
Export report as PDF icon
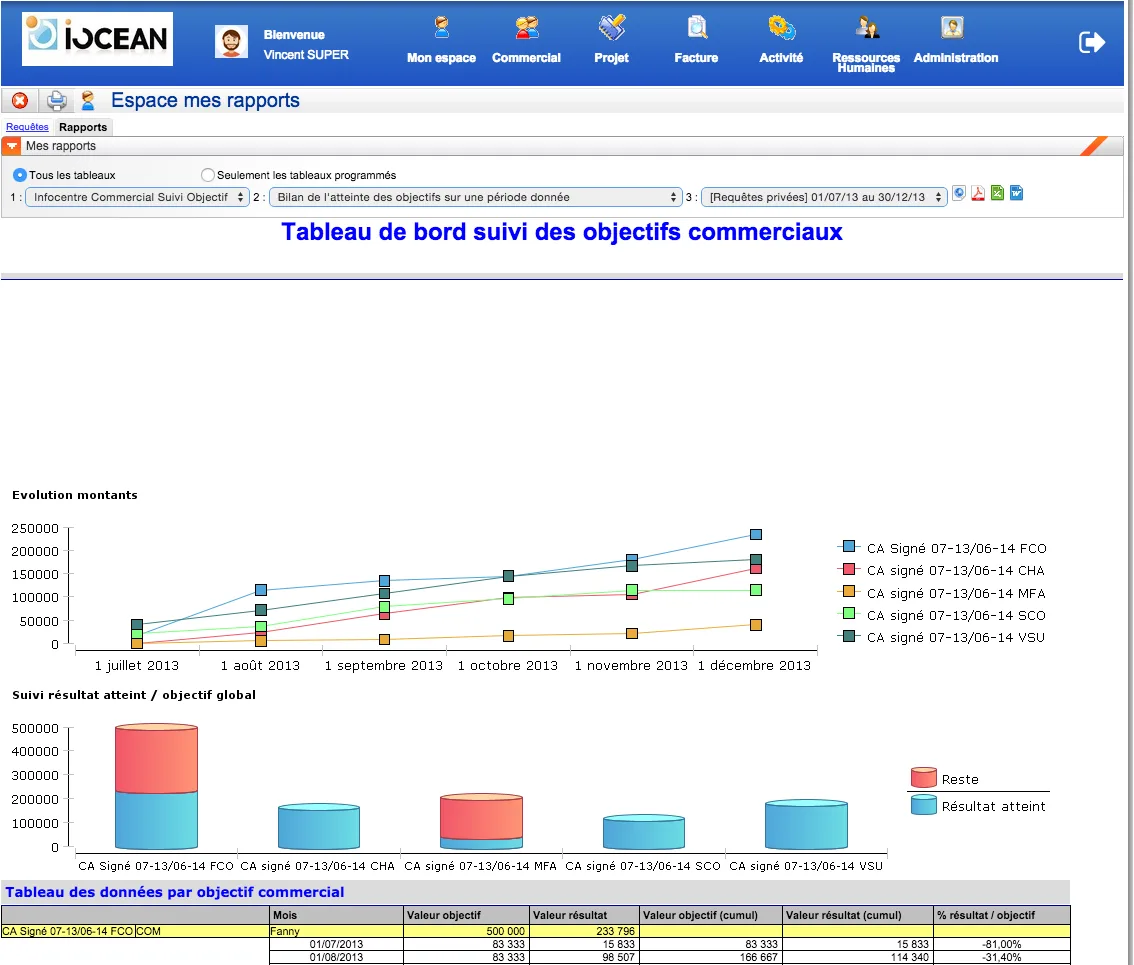[978, 193]
